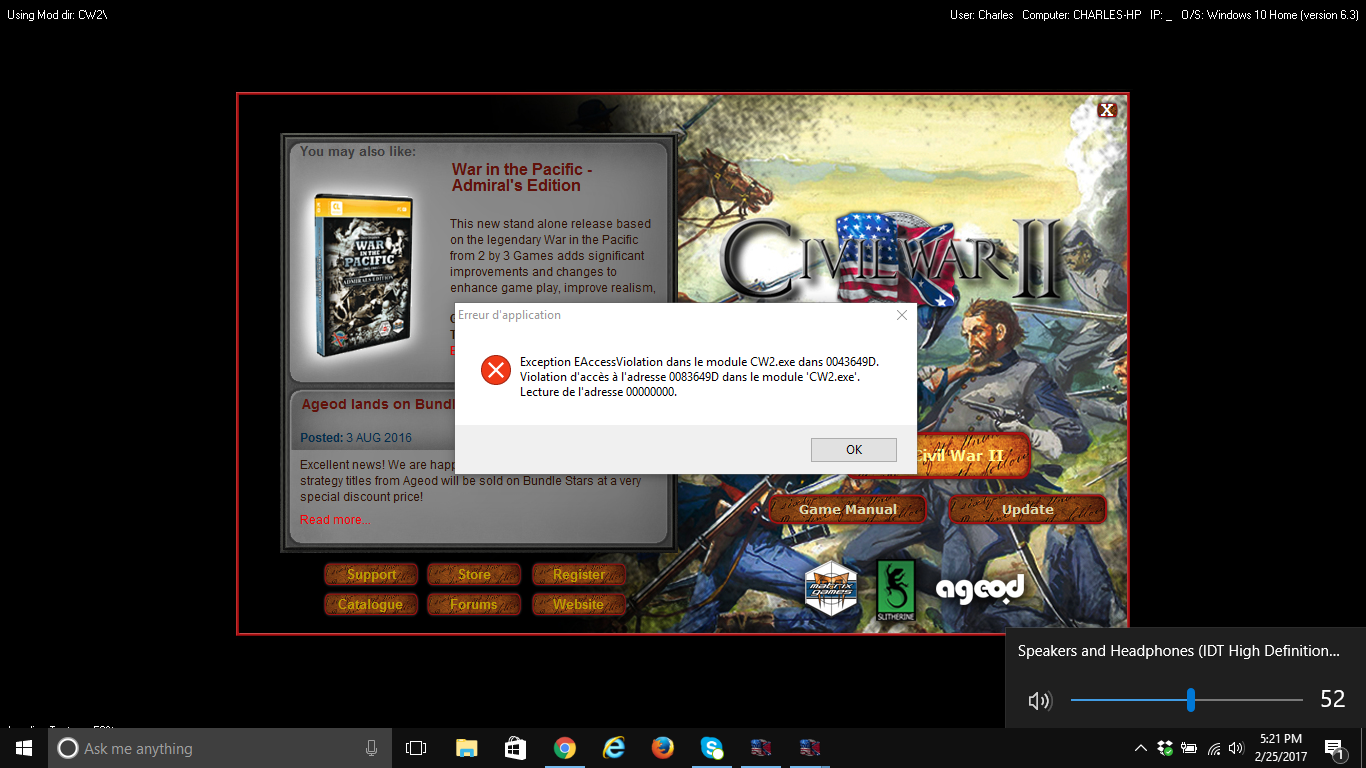
Task: Close the Civil War II launcher window
Action: [x=1107, y=110]
